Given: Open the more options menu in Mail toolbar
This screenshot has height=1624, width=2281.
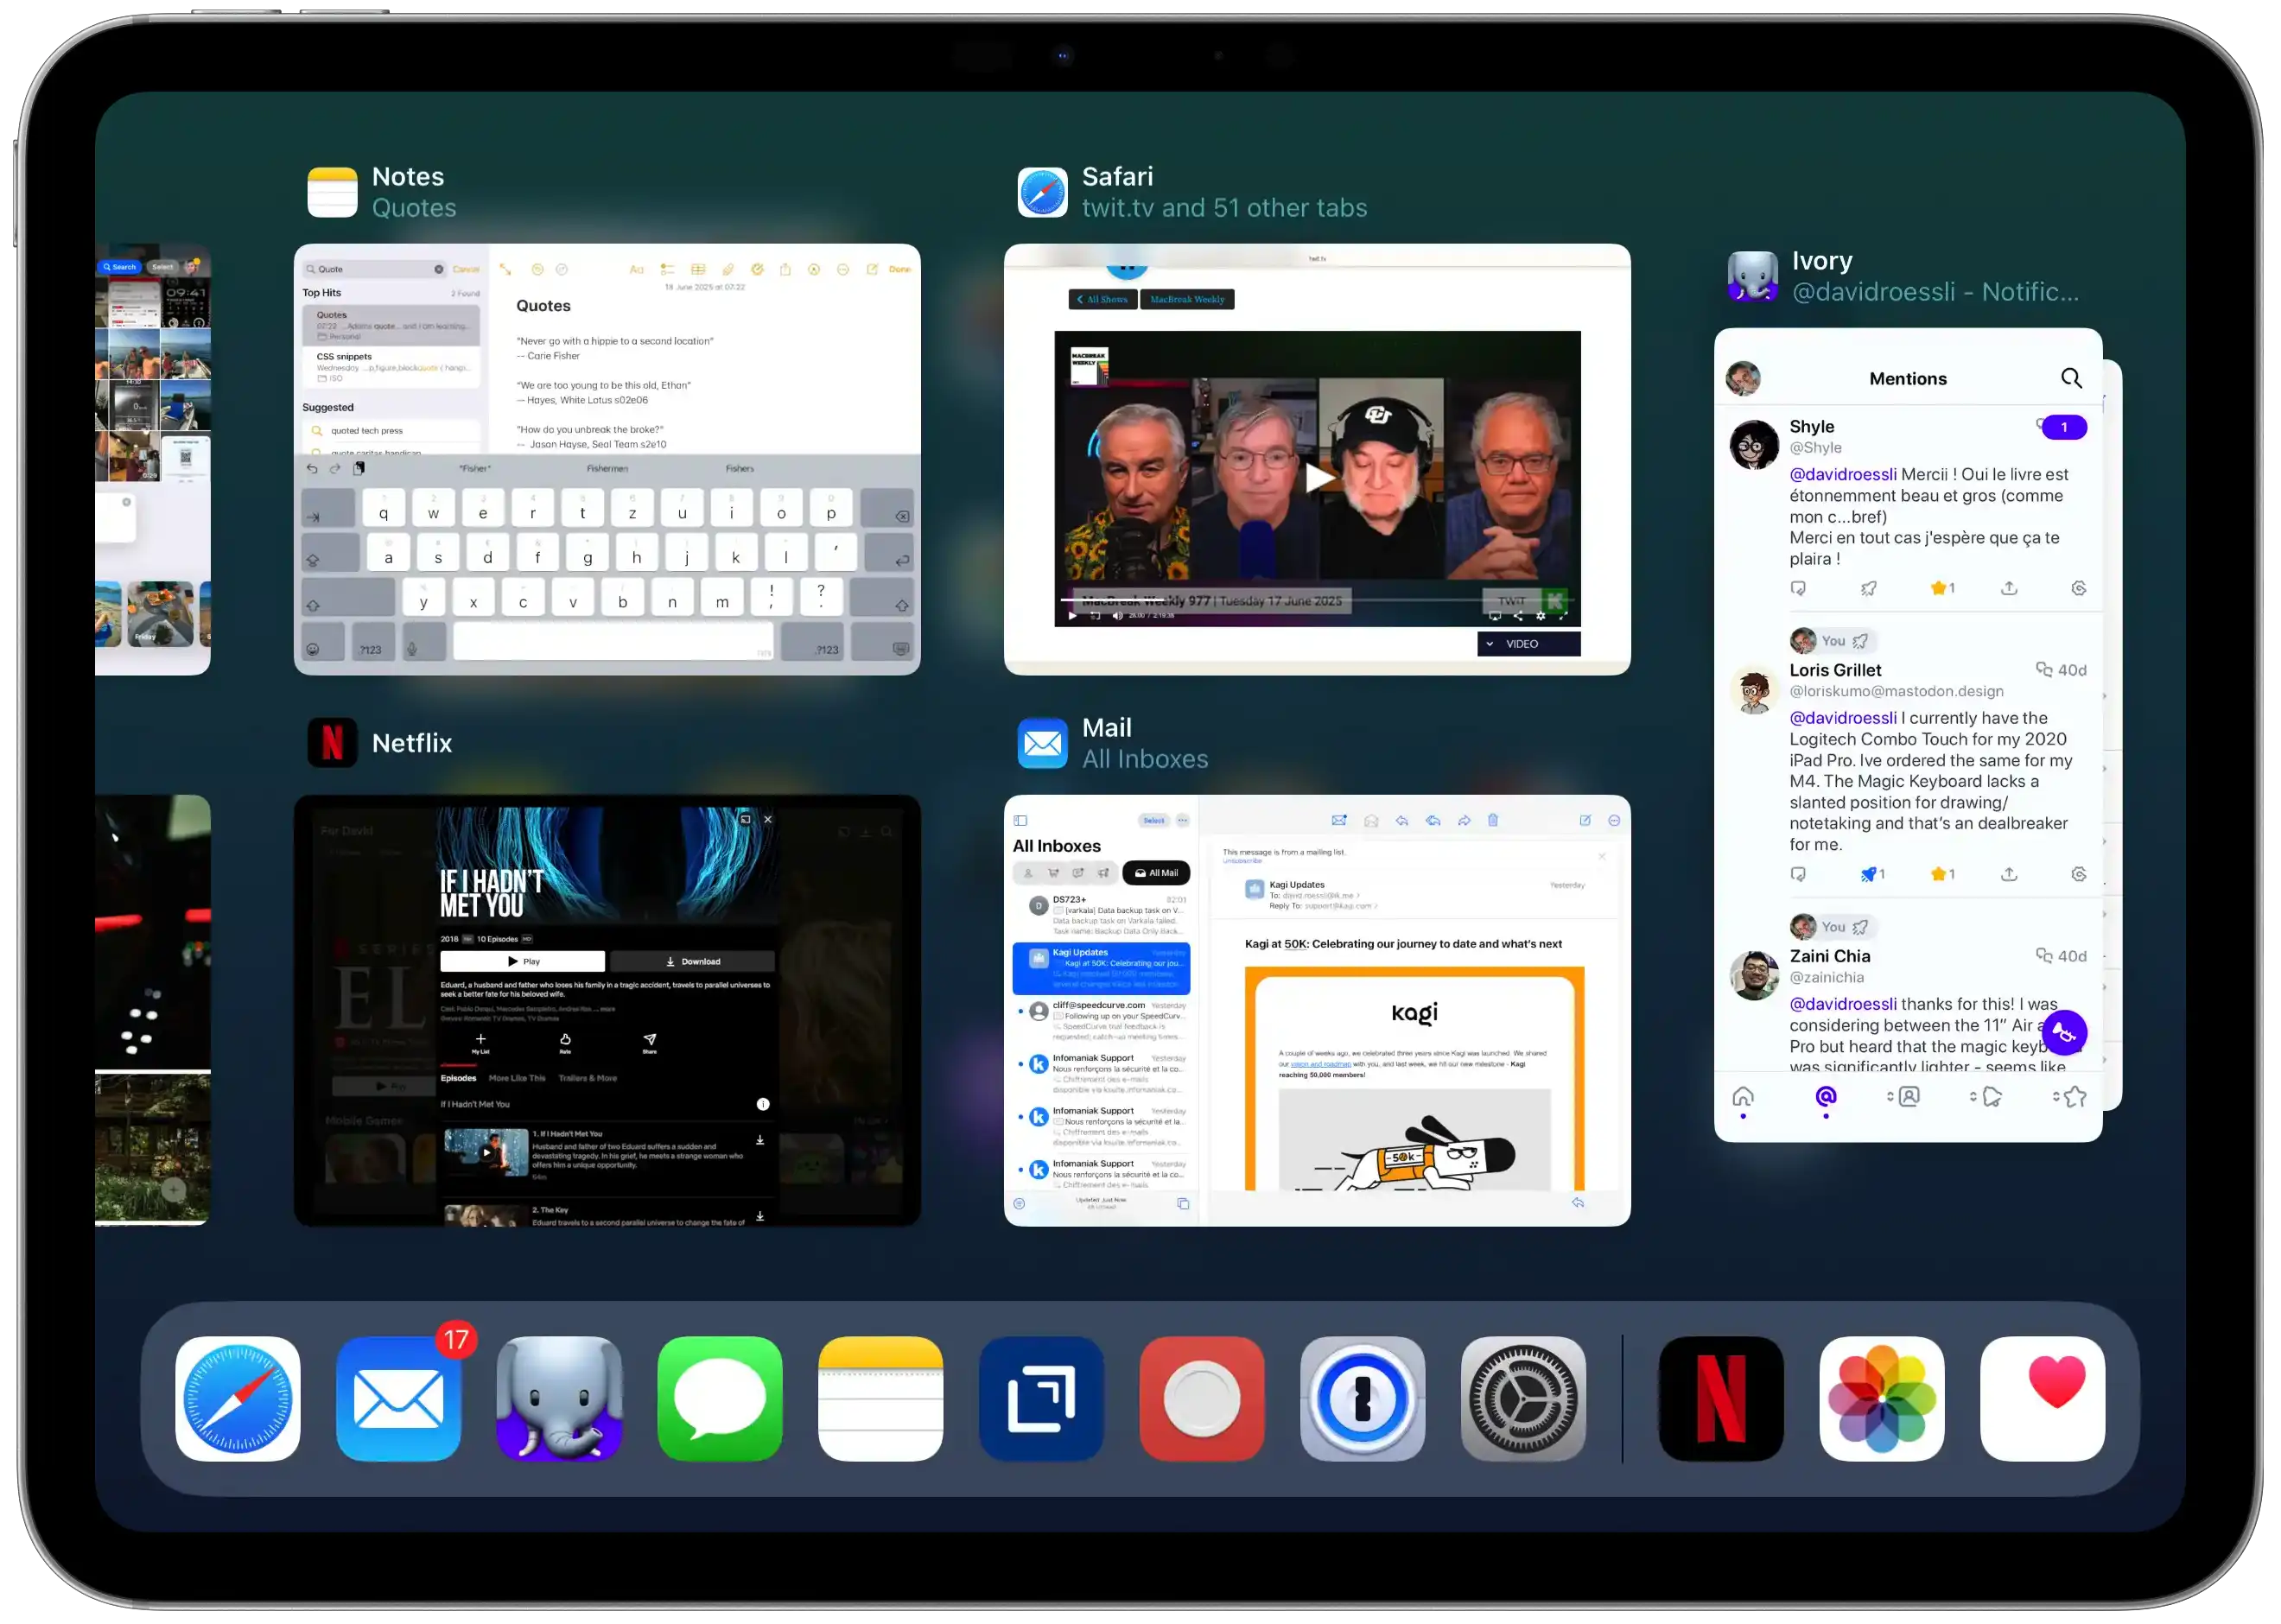Looking at the screenshot, I should pyautogui.click(x=1614, y=820).
